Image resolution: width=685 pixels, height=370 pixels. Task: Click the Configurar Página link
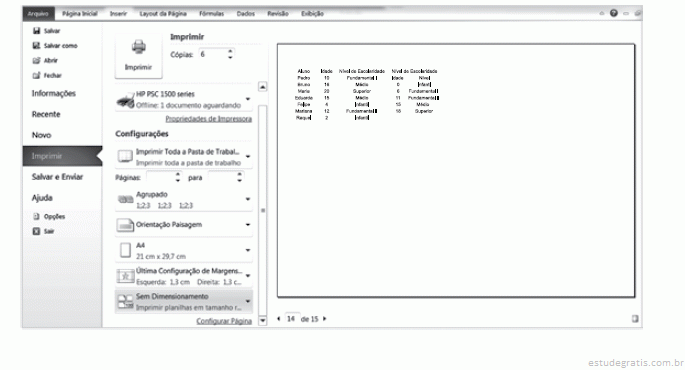point(224,321)
